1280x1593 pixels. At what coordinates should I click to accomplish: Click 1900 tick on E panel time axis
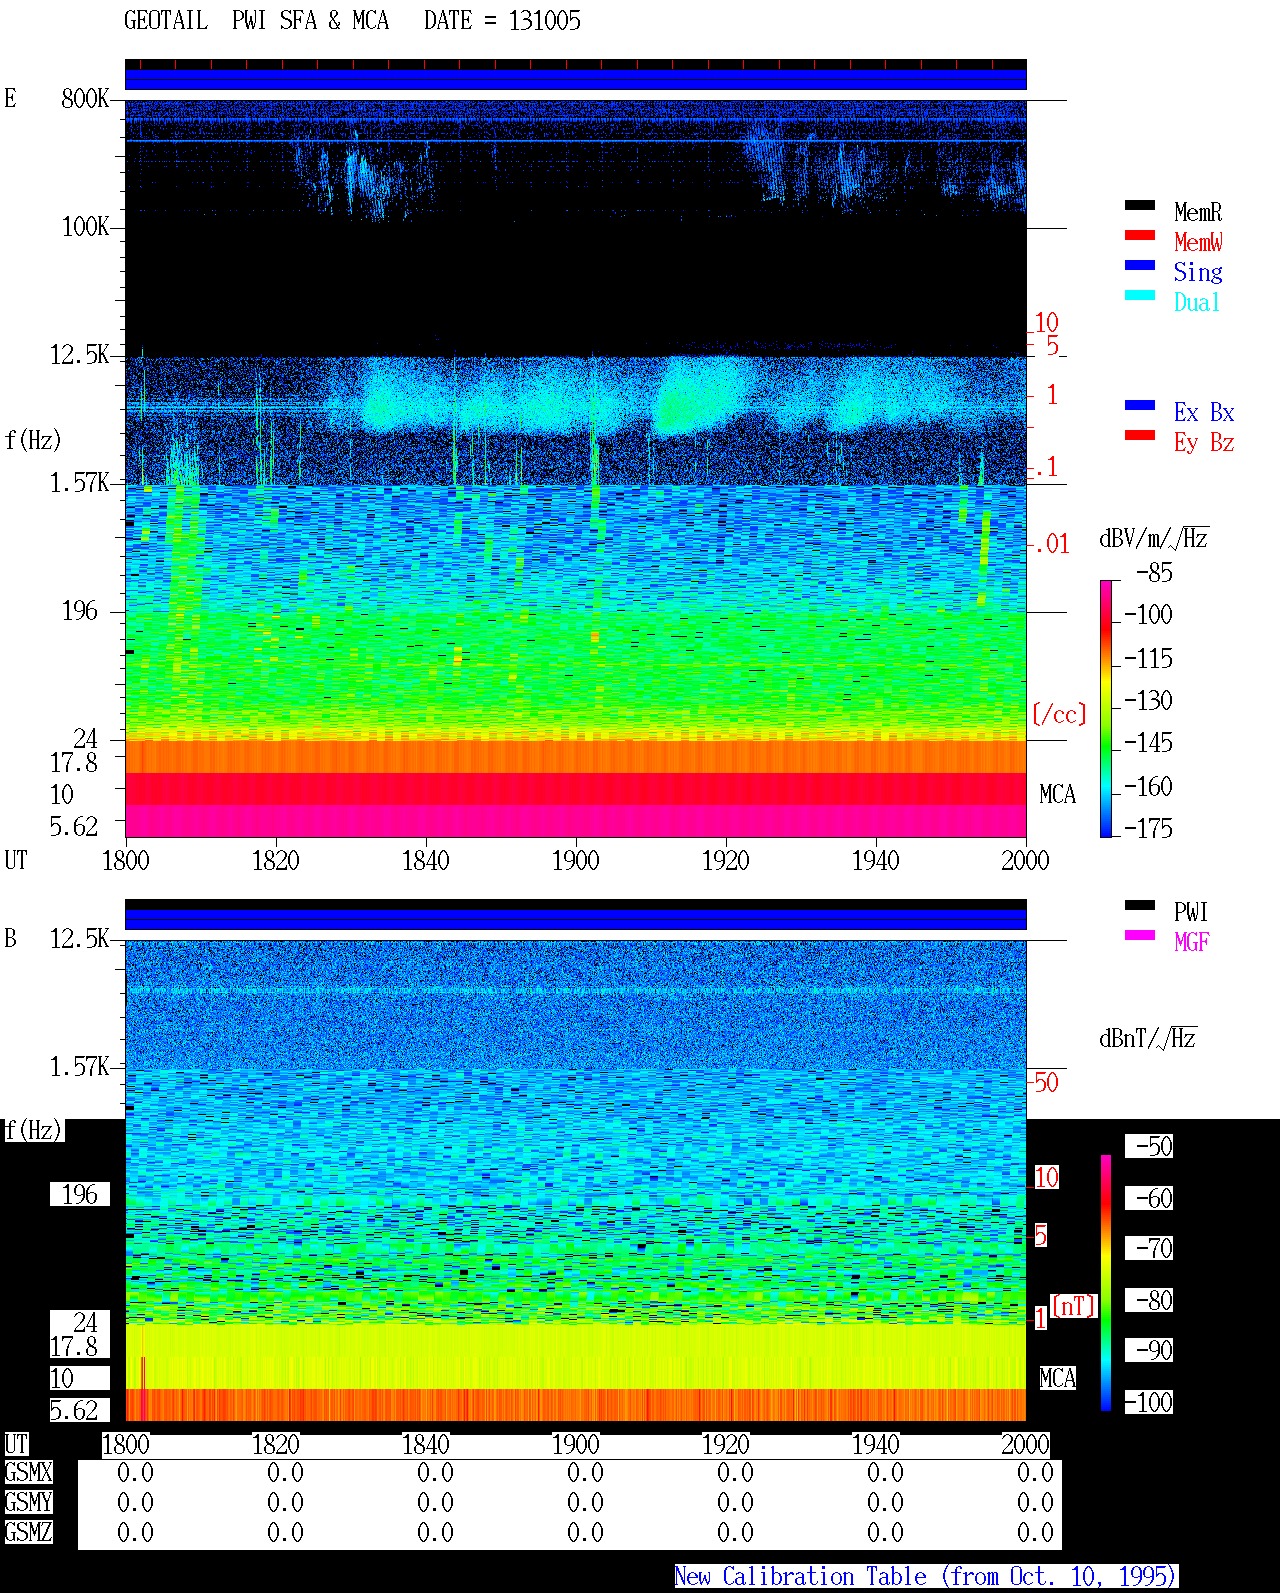click(x=575, y=860)
